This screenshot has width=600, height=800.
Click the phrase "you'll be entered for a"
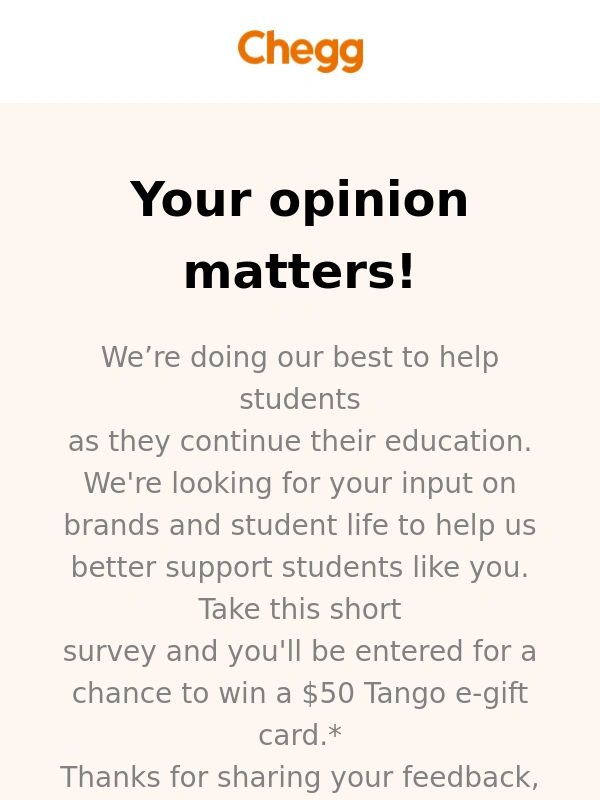[382, 652]
